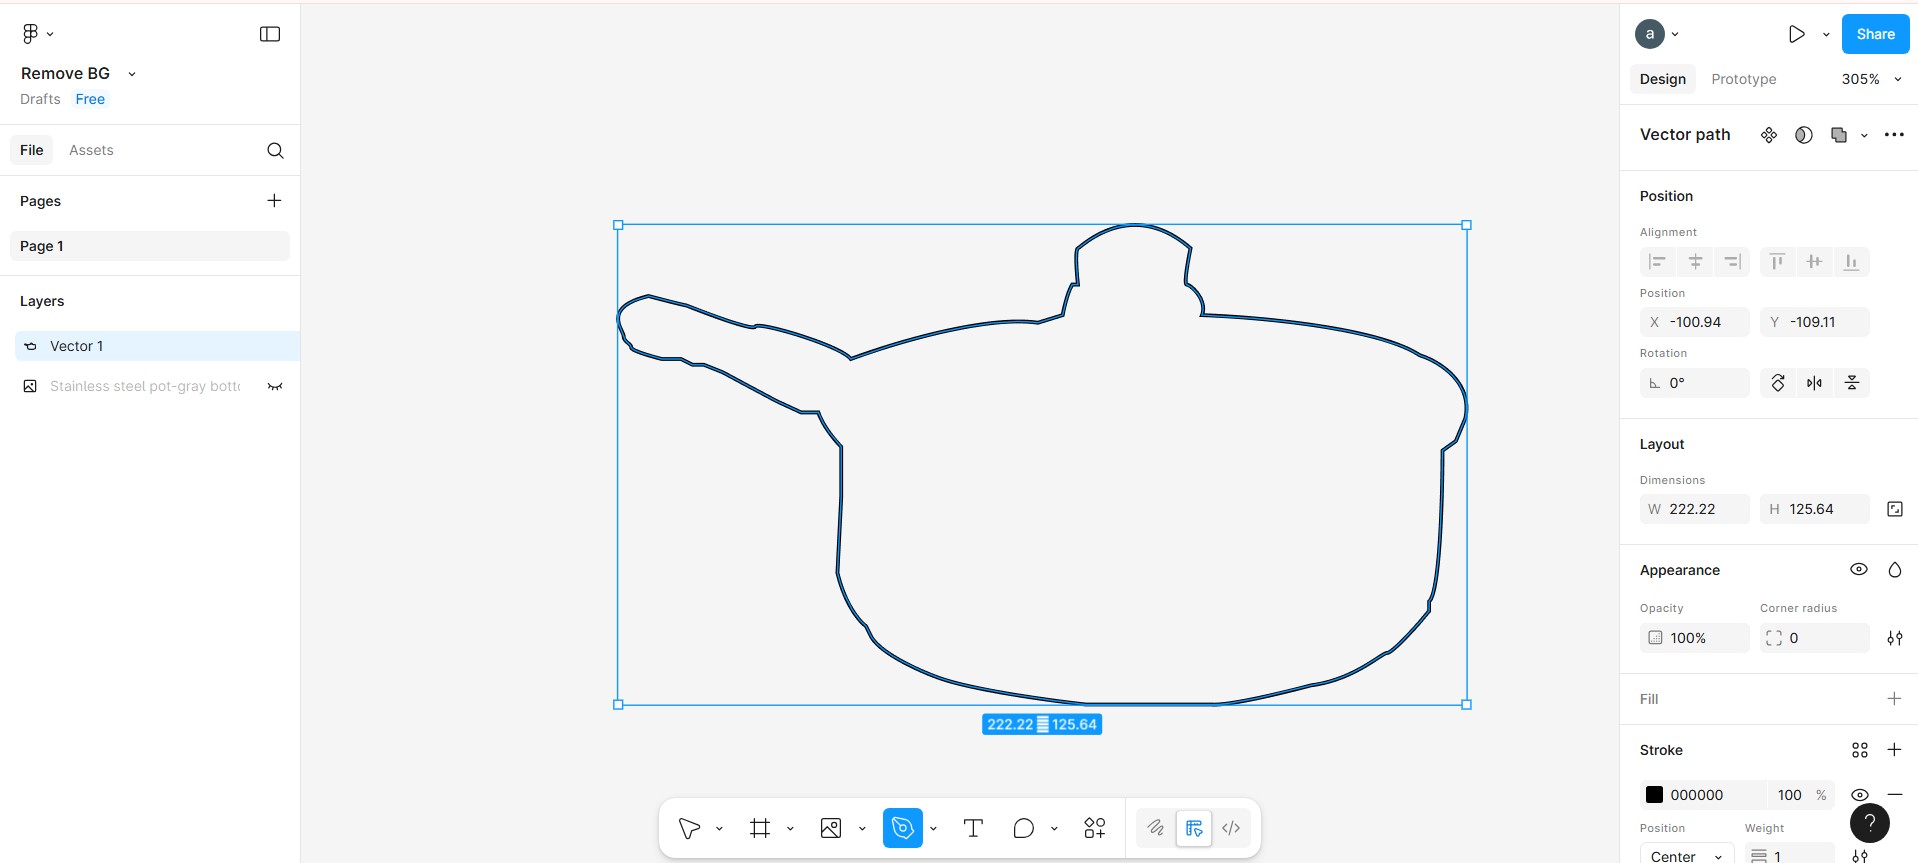Open the Move tool options chevron
1918x863 pixels.
(719, 828)
